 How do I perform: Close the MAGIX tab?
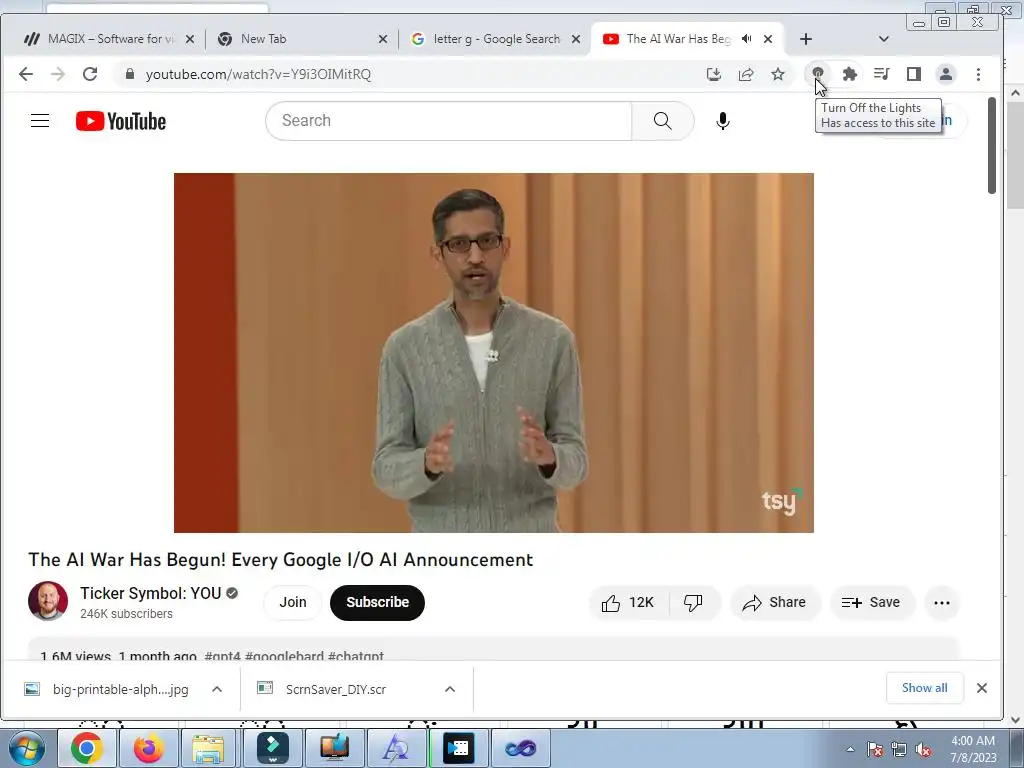click(x=190, y=39)
